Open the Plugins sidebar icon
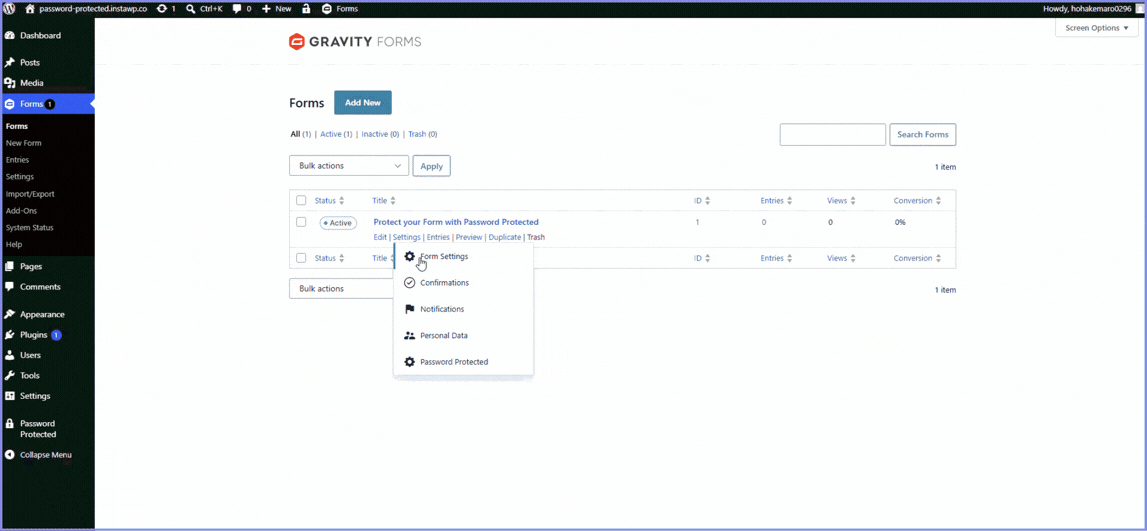Image resolution: width=1147 pixels, height=531 pixels. [x=10, y=334]
